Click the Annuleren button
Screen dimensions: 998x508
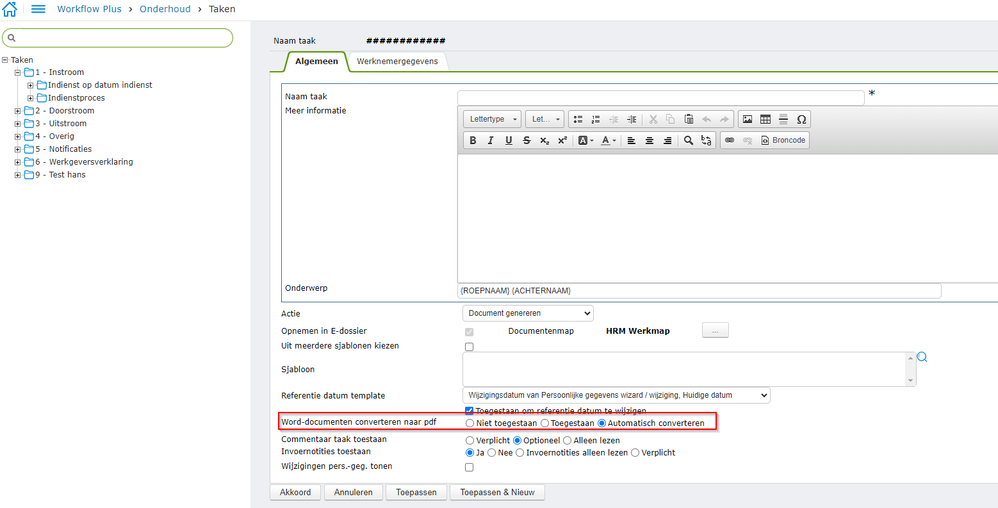tap(353, 492)
